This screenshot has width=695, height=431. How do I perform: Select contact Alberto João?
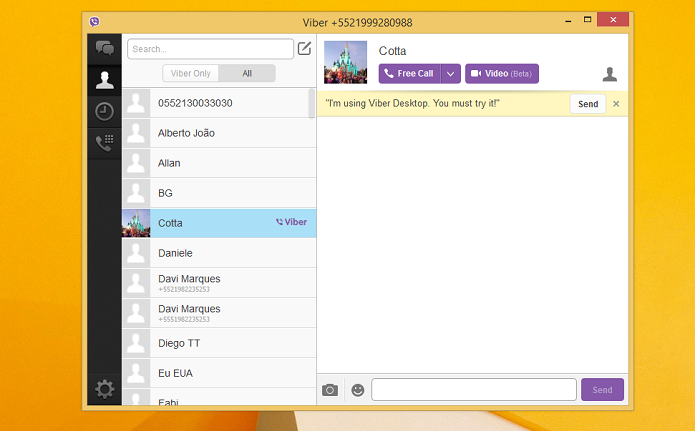[219, 133]
